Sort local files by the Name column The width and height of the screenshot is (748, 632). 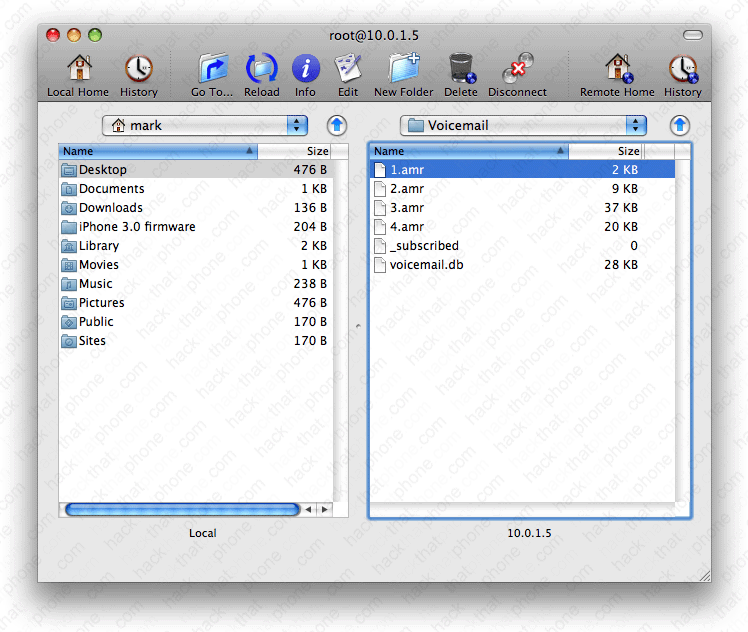(x=157, y=151)
